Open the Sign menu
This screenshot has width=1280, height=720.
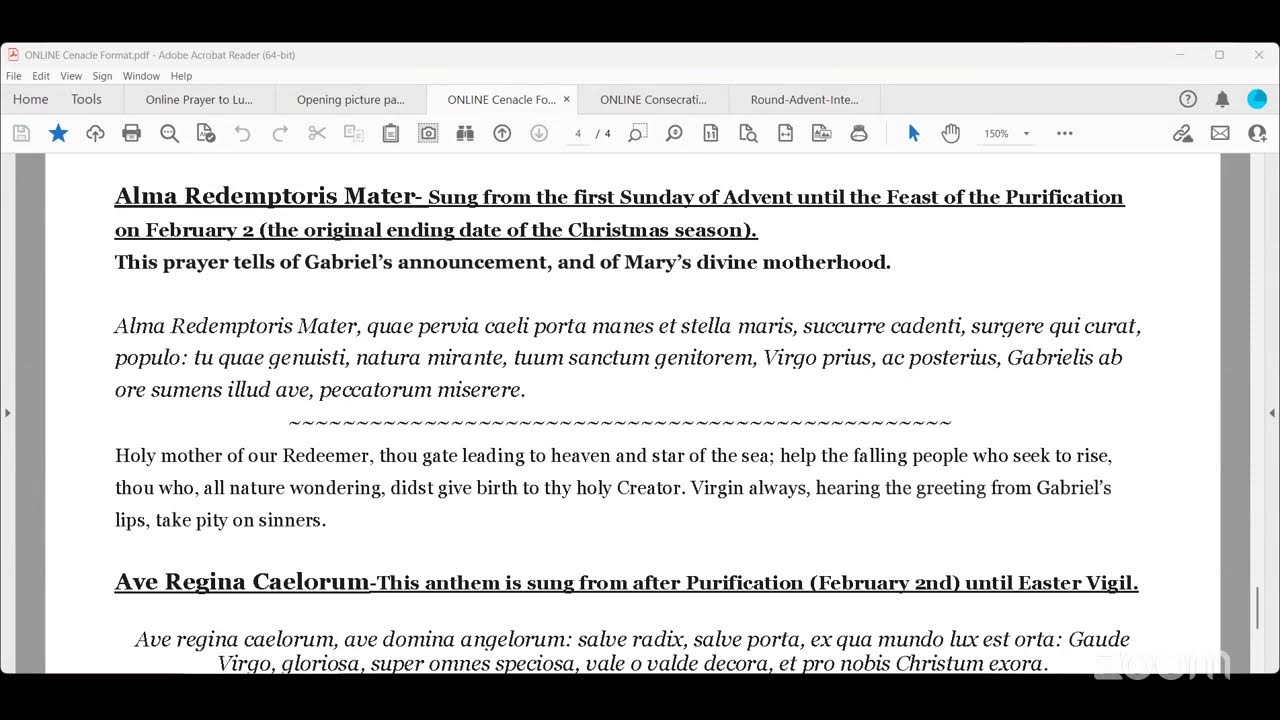102,76
